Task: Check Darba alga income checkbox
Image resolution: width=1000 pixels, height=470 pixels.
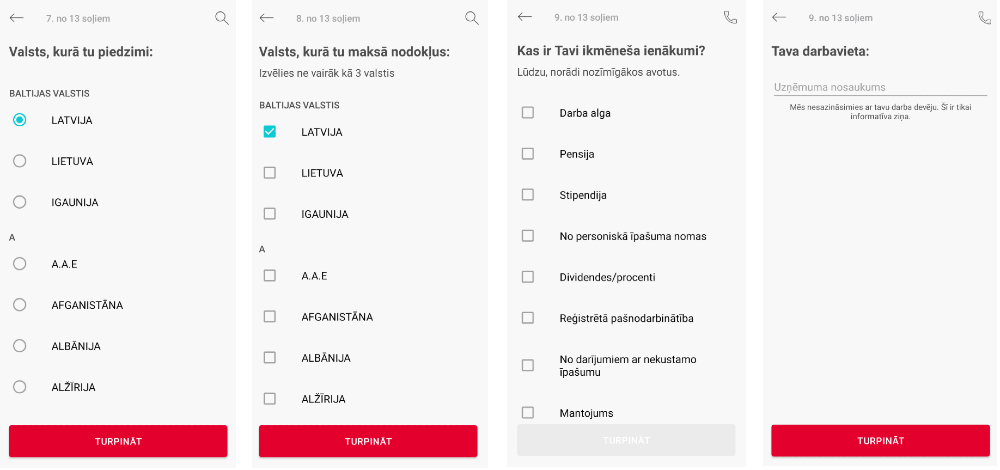Action: pos(528,113)
